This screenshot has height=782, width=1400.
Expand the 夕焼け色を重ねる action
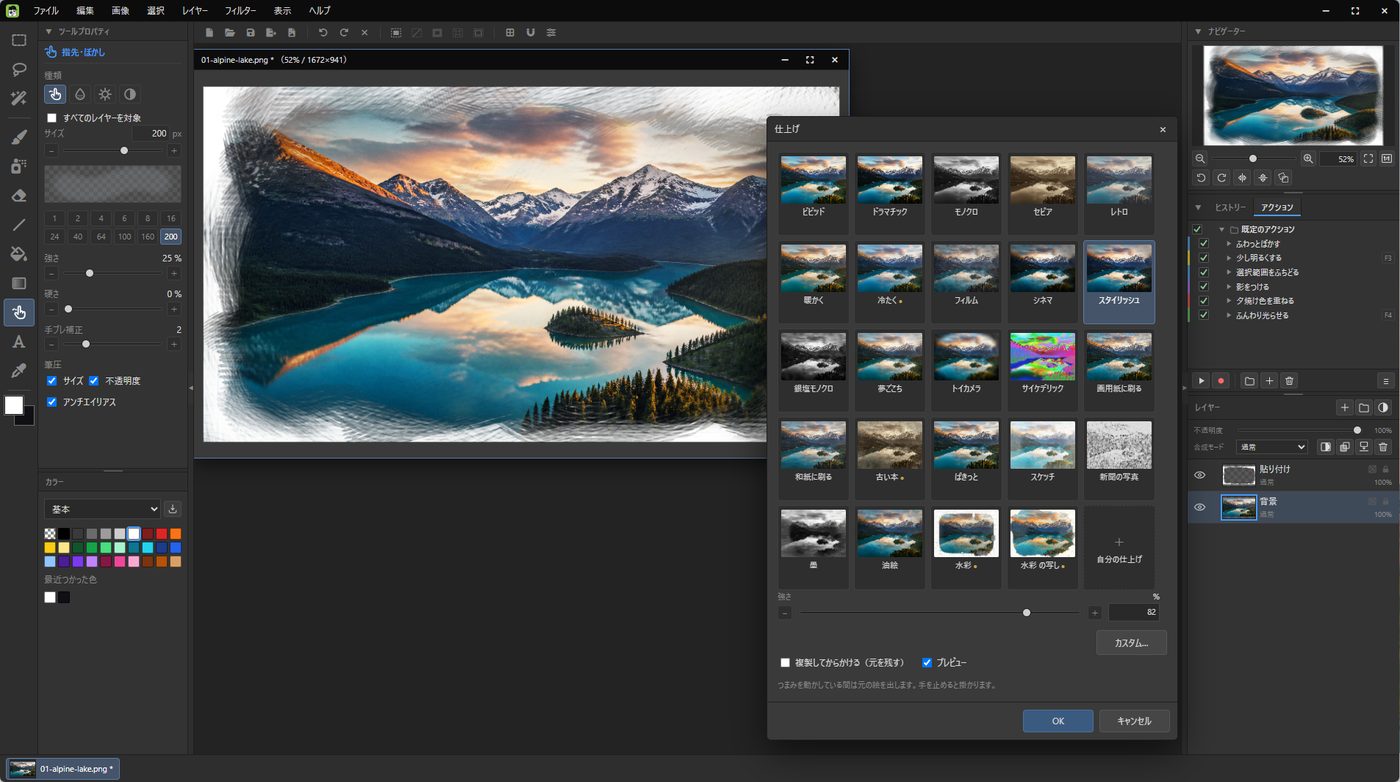click(1230, 301)
